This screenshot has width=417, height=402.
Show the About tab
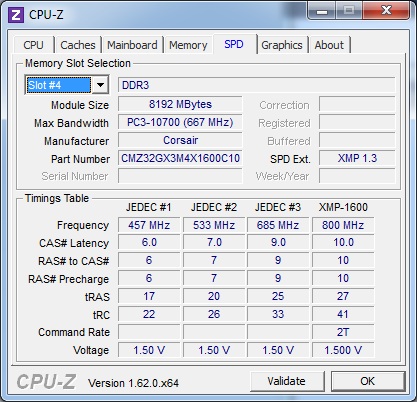[329, 45]
